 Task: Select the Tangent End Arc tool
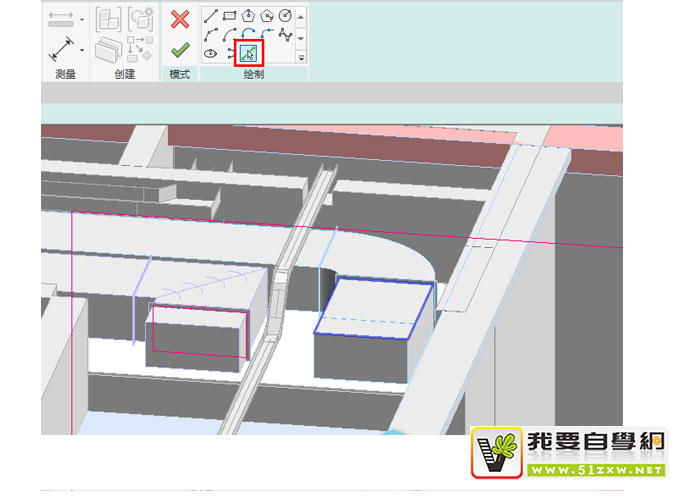tap(248, 33)
